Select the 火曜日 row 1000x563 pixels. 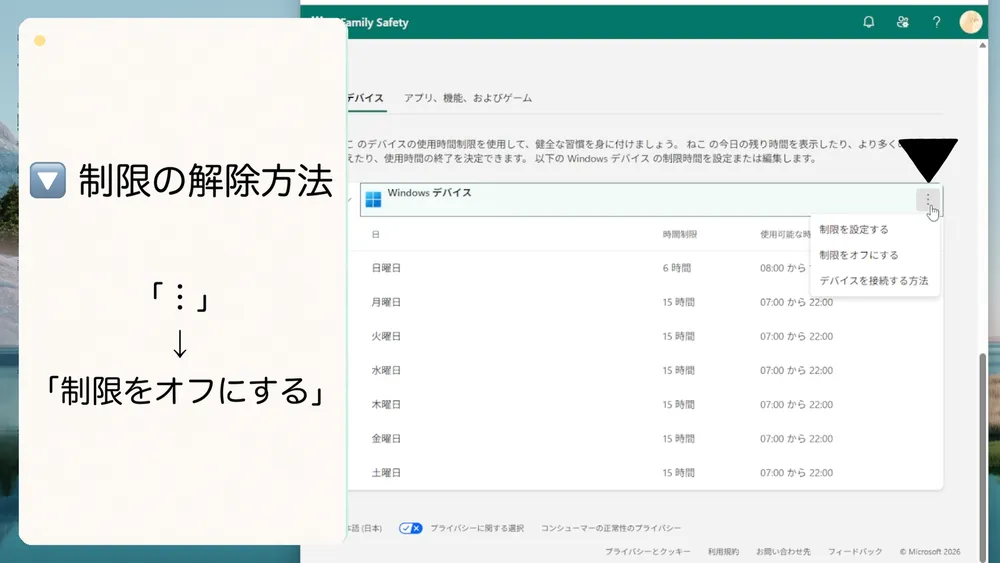coord(644,337)
